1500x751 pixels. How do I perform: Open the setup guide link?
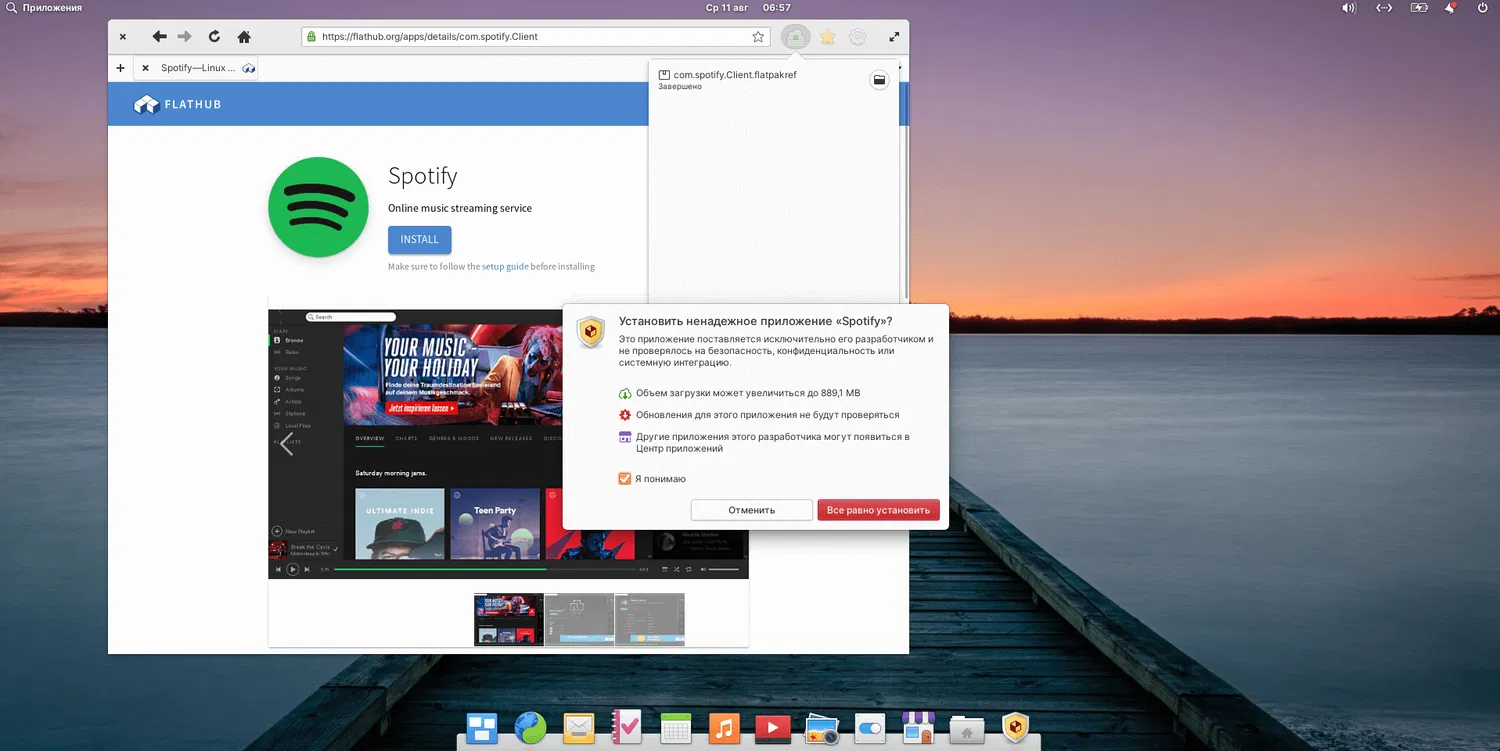[505, 267]
